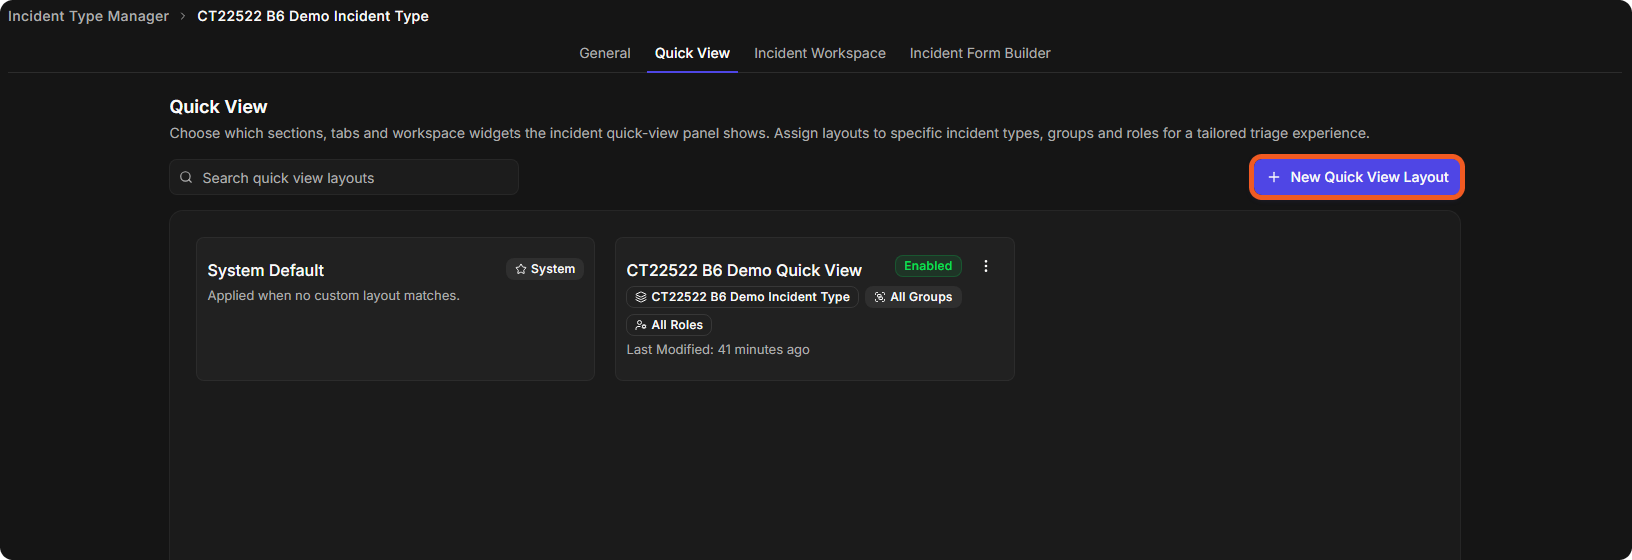The width and height of the screenshot is (1632, 560).
Task: Click the Enabled status badge
Action: click(x=928, y=266)
